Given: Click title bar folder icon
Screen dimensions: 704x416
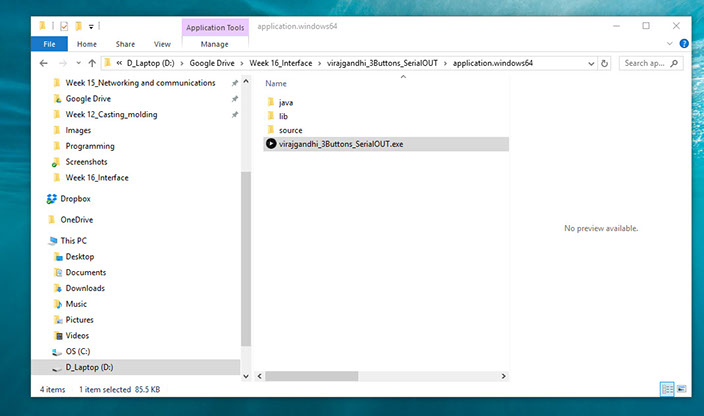Looking at the screenshot, I should [42, 26].
